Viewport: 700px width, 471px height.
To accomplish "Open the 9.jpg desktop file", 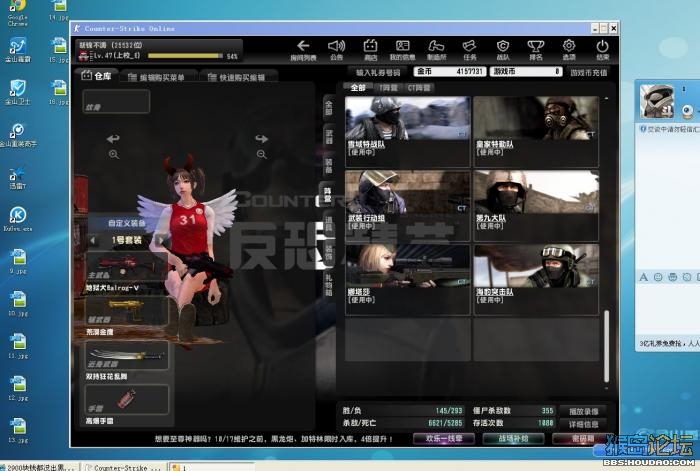I will pos(18,261).
